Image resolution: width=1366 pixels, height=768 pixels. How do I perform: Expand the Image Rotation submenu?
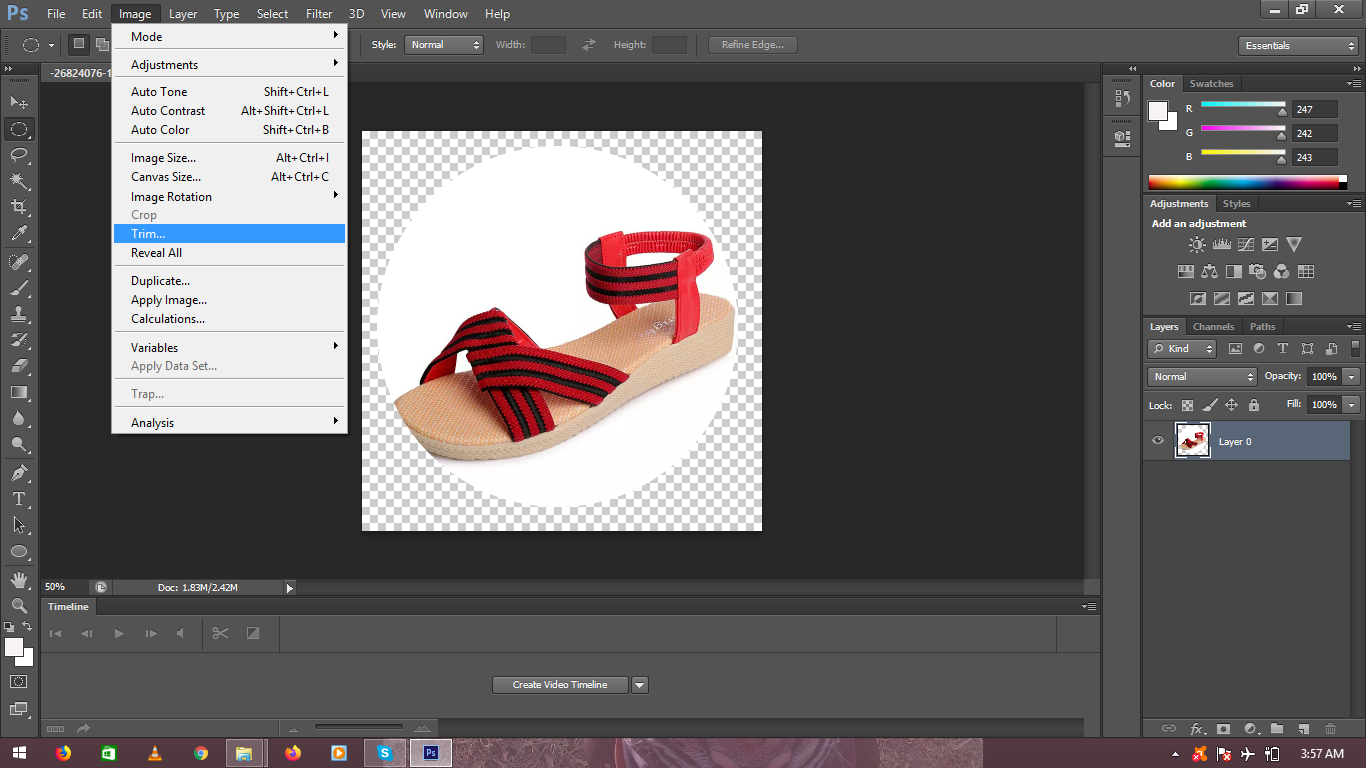click(x=229, y=197)
